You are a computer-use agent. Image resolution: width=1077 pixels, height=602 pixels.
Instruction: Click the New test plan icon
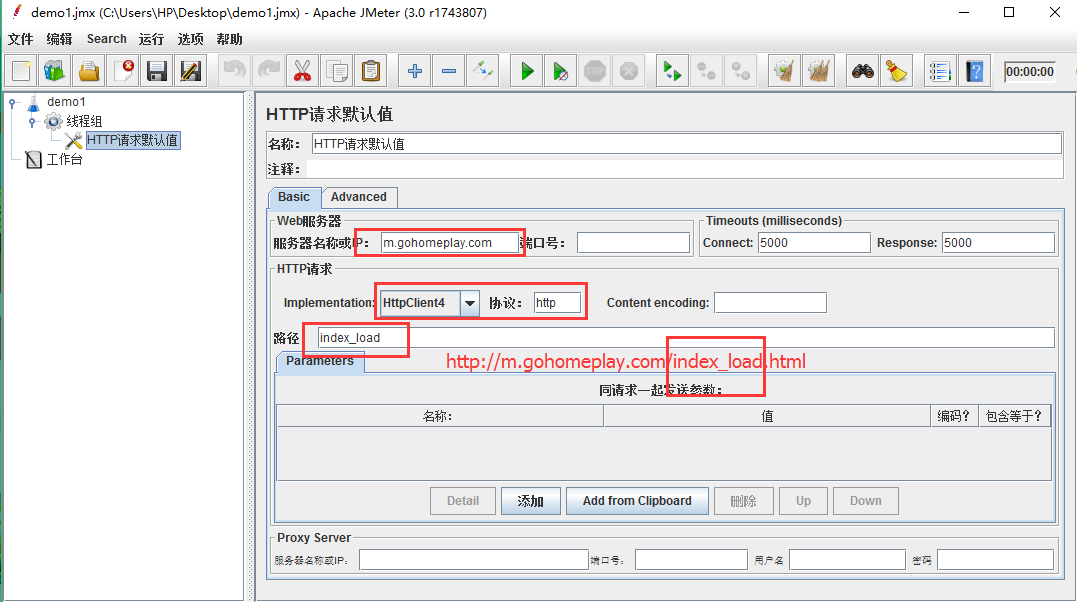[x=21, y=71]
